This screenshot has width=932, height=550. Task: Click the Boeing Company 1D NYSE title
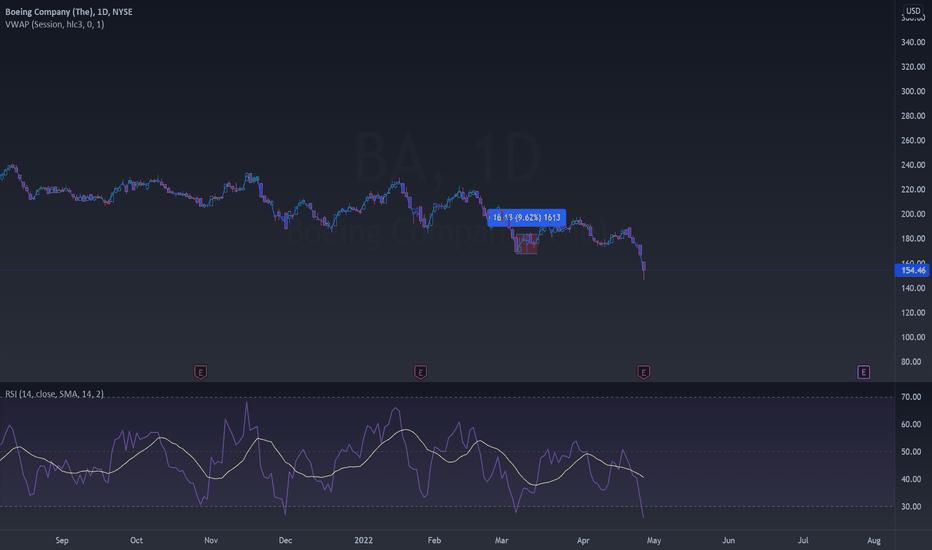tap(69, 12)
